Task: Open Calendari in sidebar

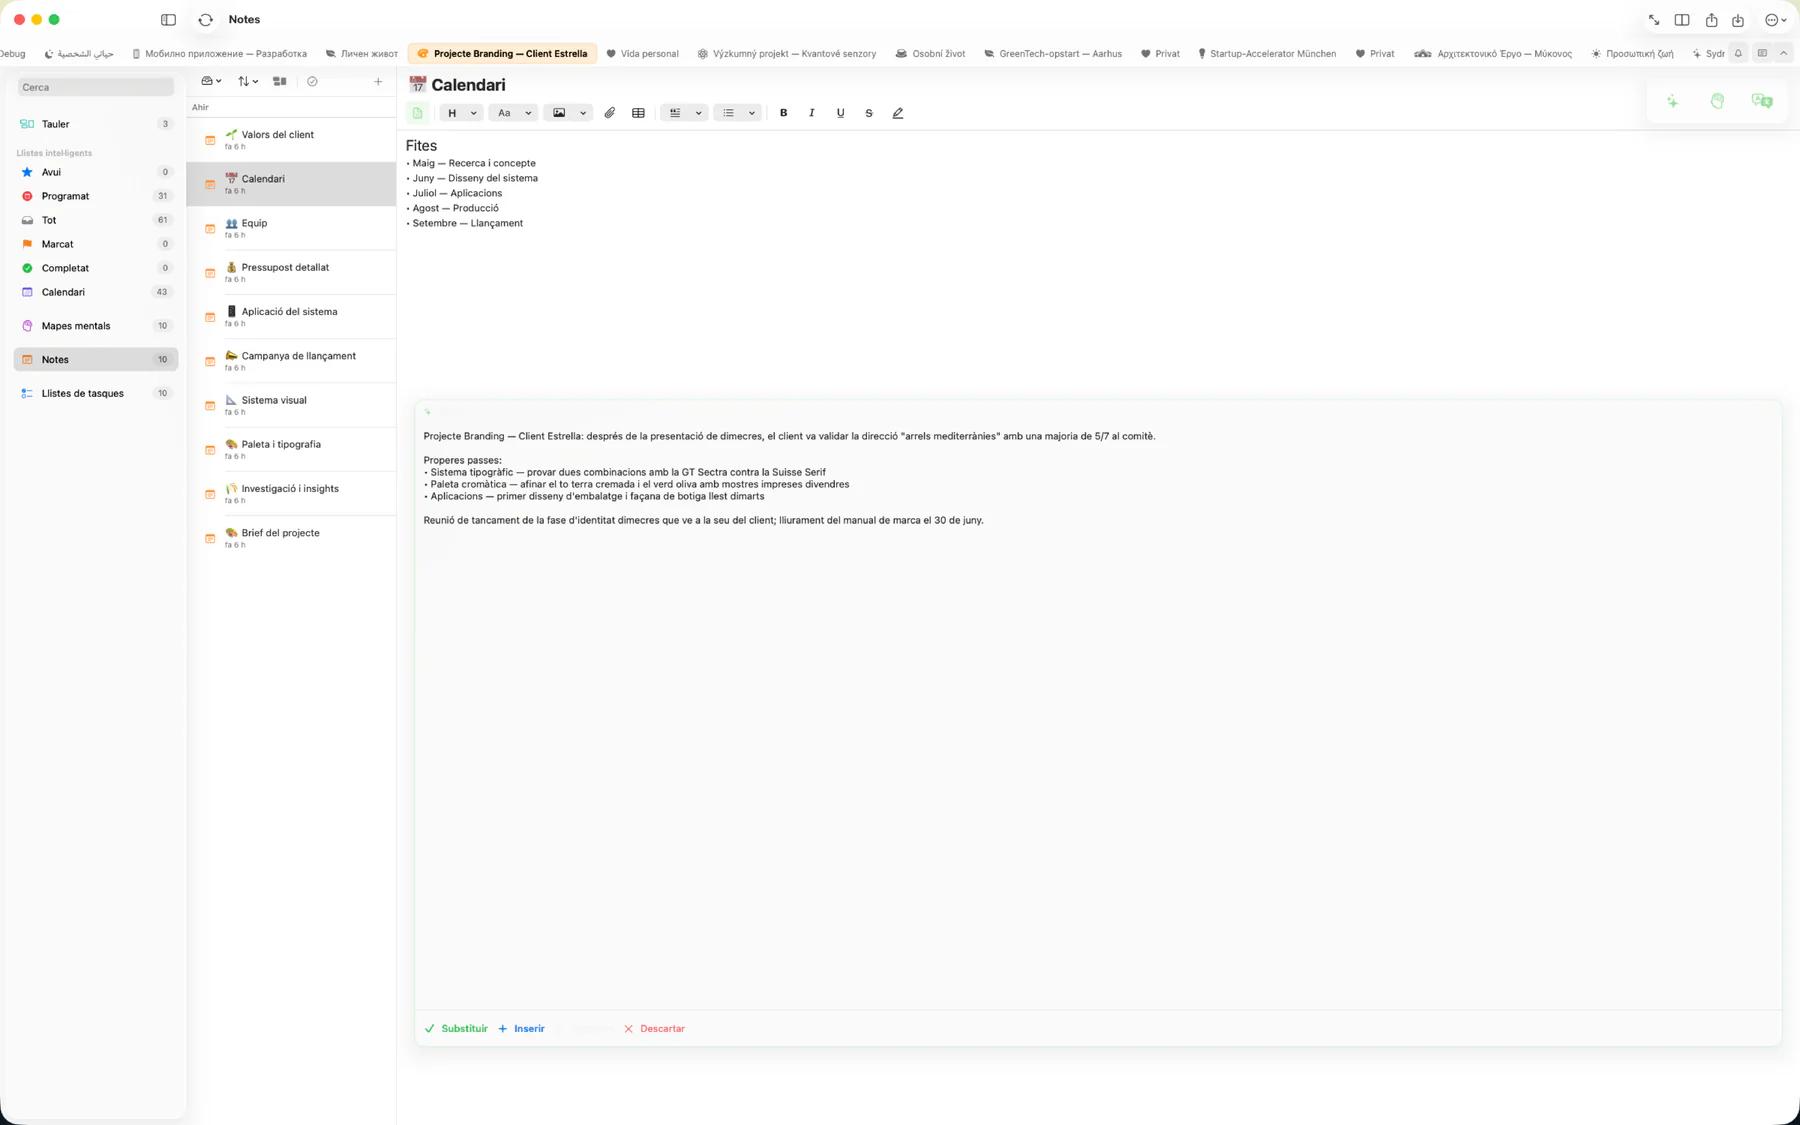Action: click(x=96, y=292)
